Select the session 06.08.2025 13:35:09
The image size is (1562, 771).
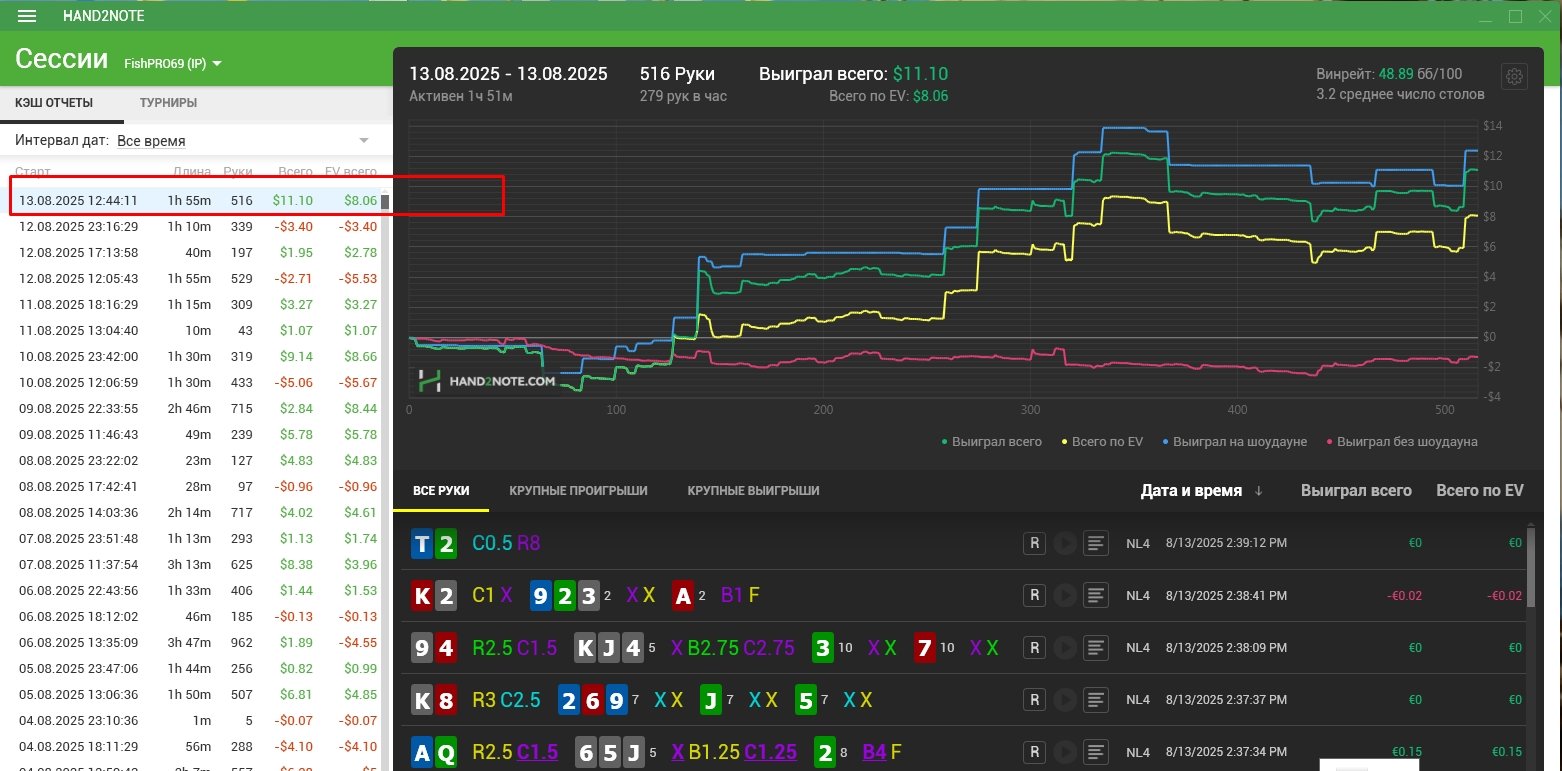tap(196, 642)
